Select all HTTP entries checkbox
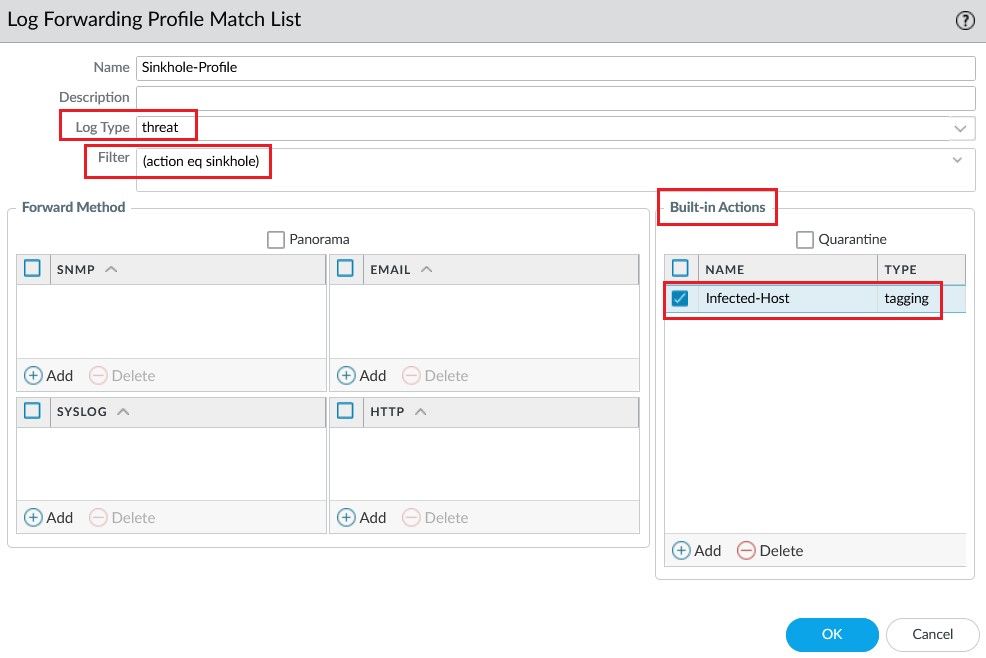 [x=346, y=411]
